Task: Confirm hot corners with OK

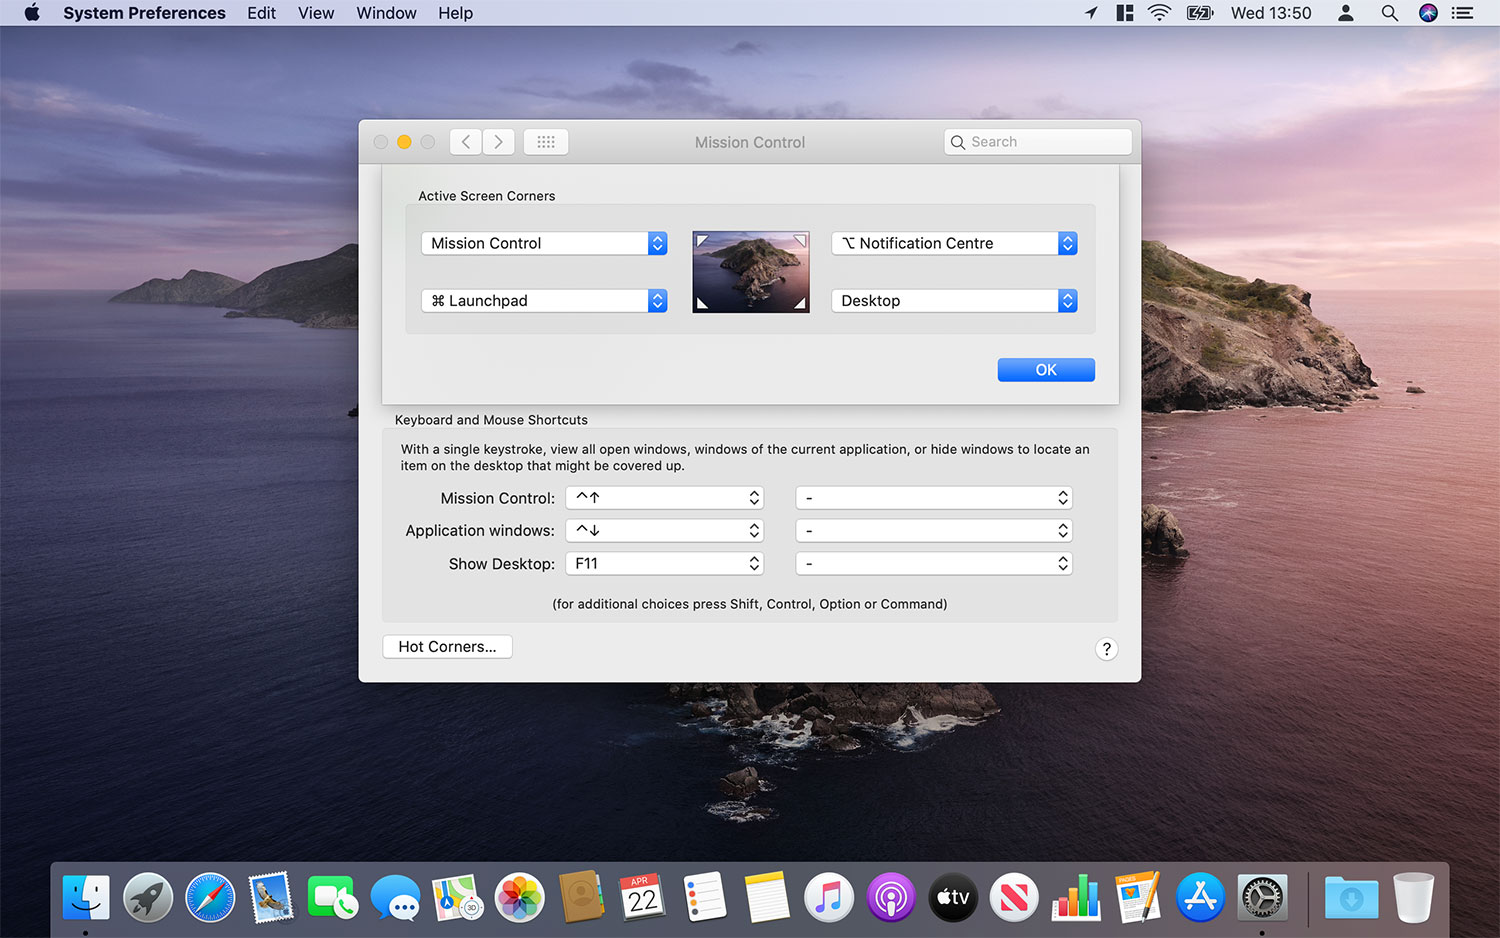Action: [x=1046, y=369]
